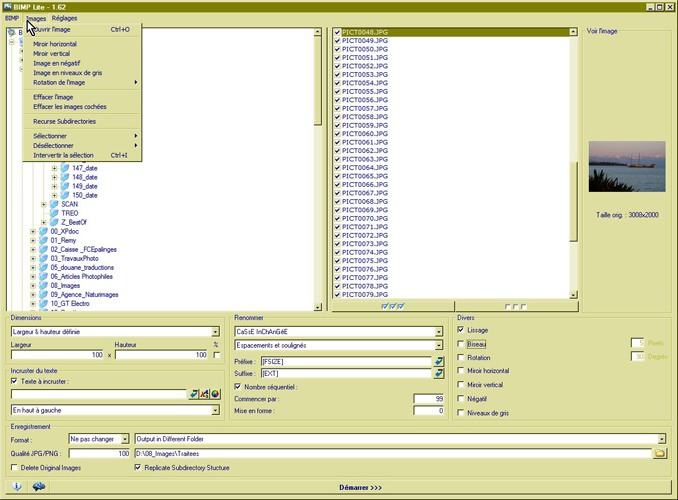The image size is (678, 500).
Task: Click the double-arrow icon beside the info icon
Action: click(x=39, y=487)
